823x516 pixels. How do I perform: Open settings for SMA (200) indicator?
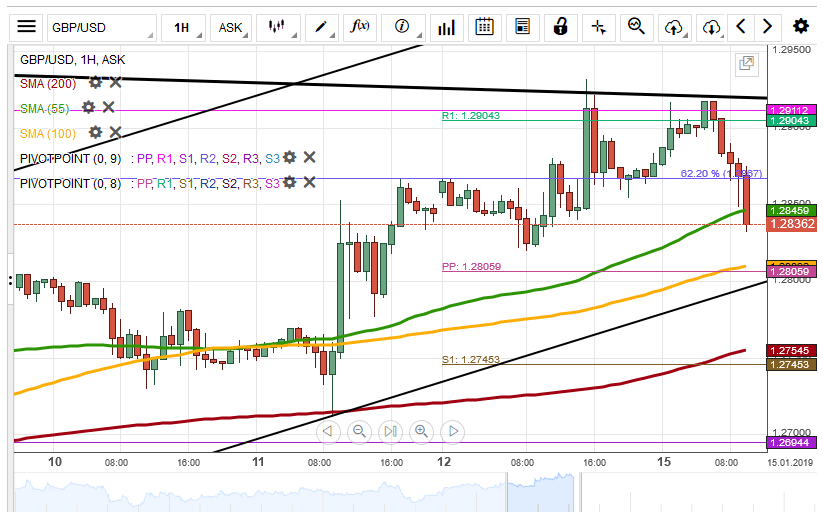coord(96,83)
